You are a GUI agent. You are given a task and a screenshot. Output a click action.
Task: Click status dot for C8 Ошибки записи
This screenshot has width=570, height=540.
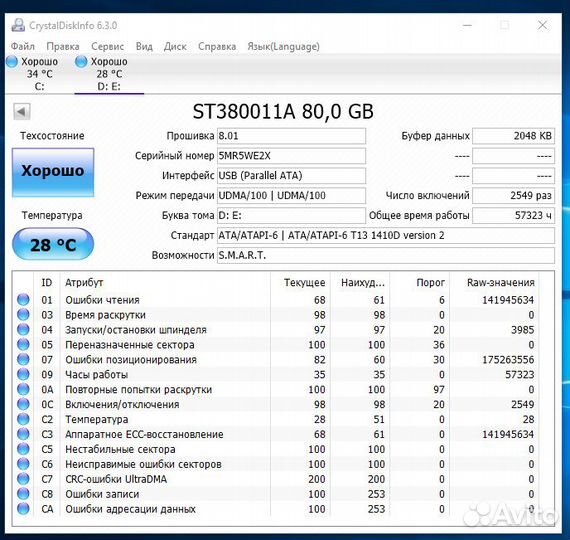23,494
